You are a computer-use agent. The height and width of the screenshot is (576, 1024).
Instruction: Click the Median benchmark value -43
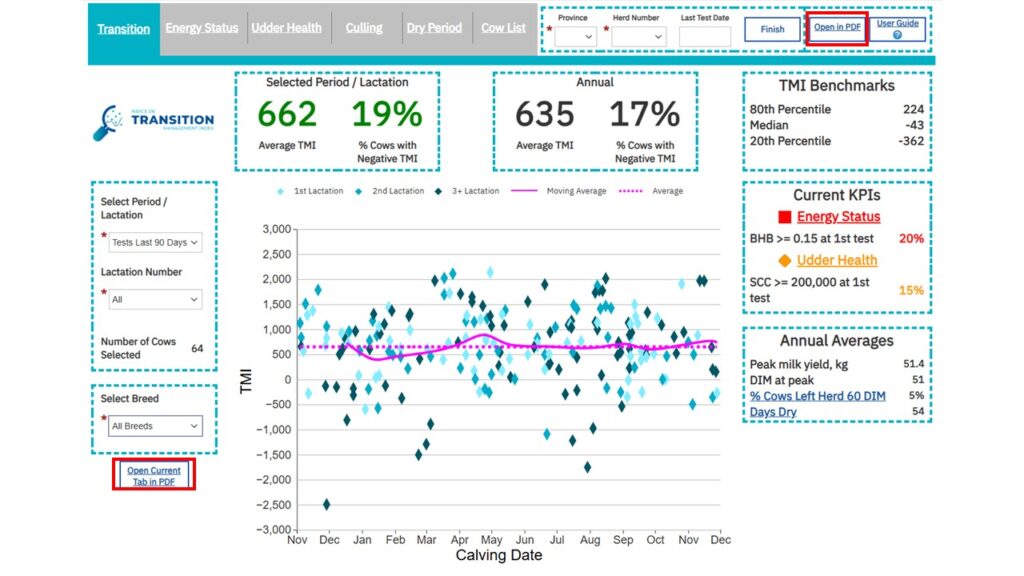coord(914,125)
